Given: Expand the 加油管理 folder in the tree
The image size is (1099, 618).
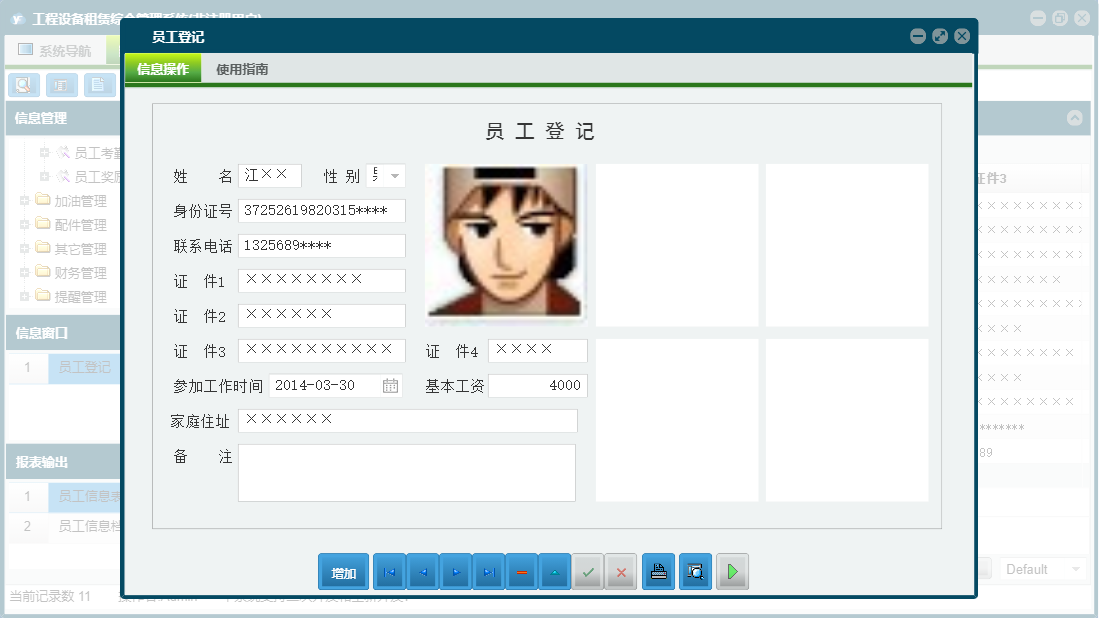Looking at the screenshot, I should (x=25, y=201).
